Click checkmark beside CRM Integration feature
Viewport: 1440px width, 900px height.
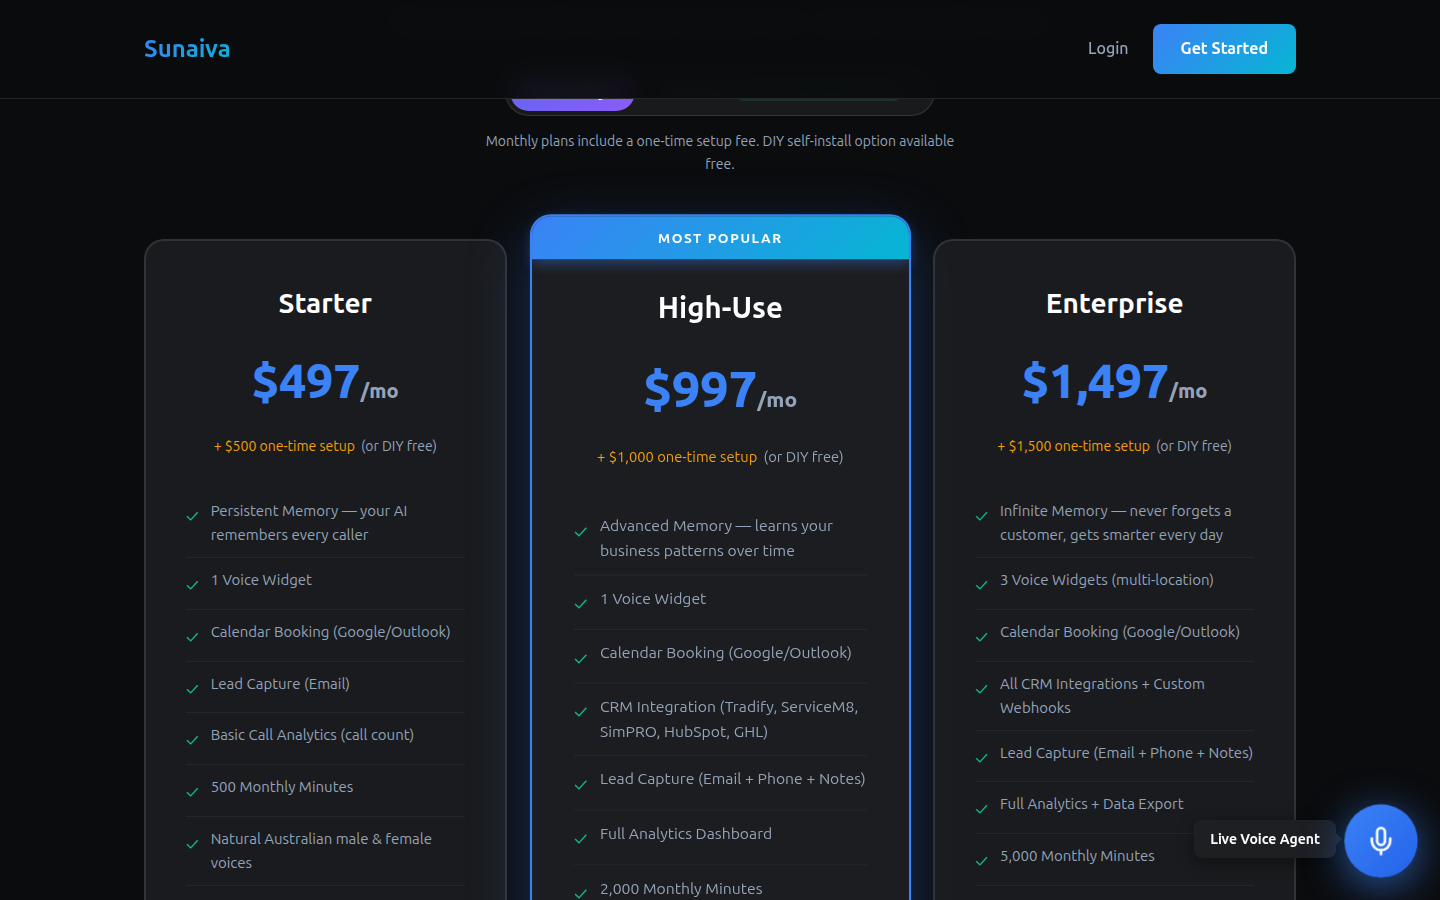click(581, 712)
